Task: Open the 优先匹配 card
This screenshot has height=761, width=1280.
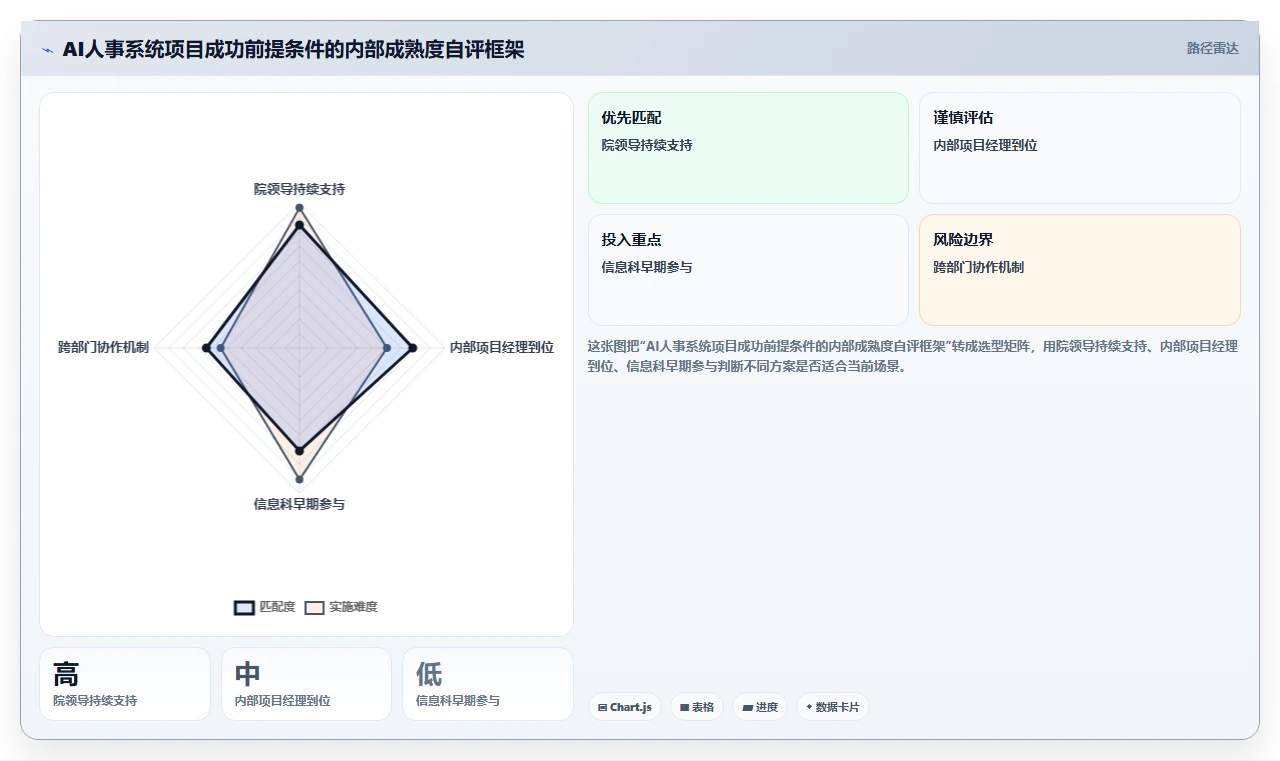Action: click(x=748, y=148)
